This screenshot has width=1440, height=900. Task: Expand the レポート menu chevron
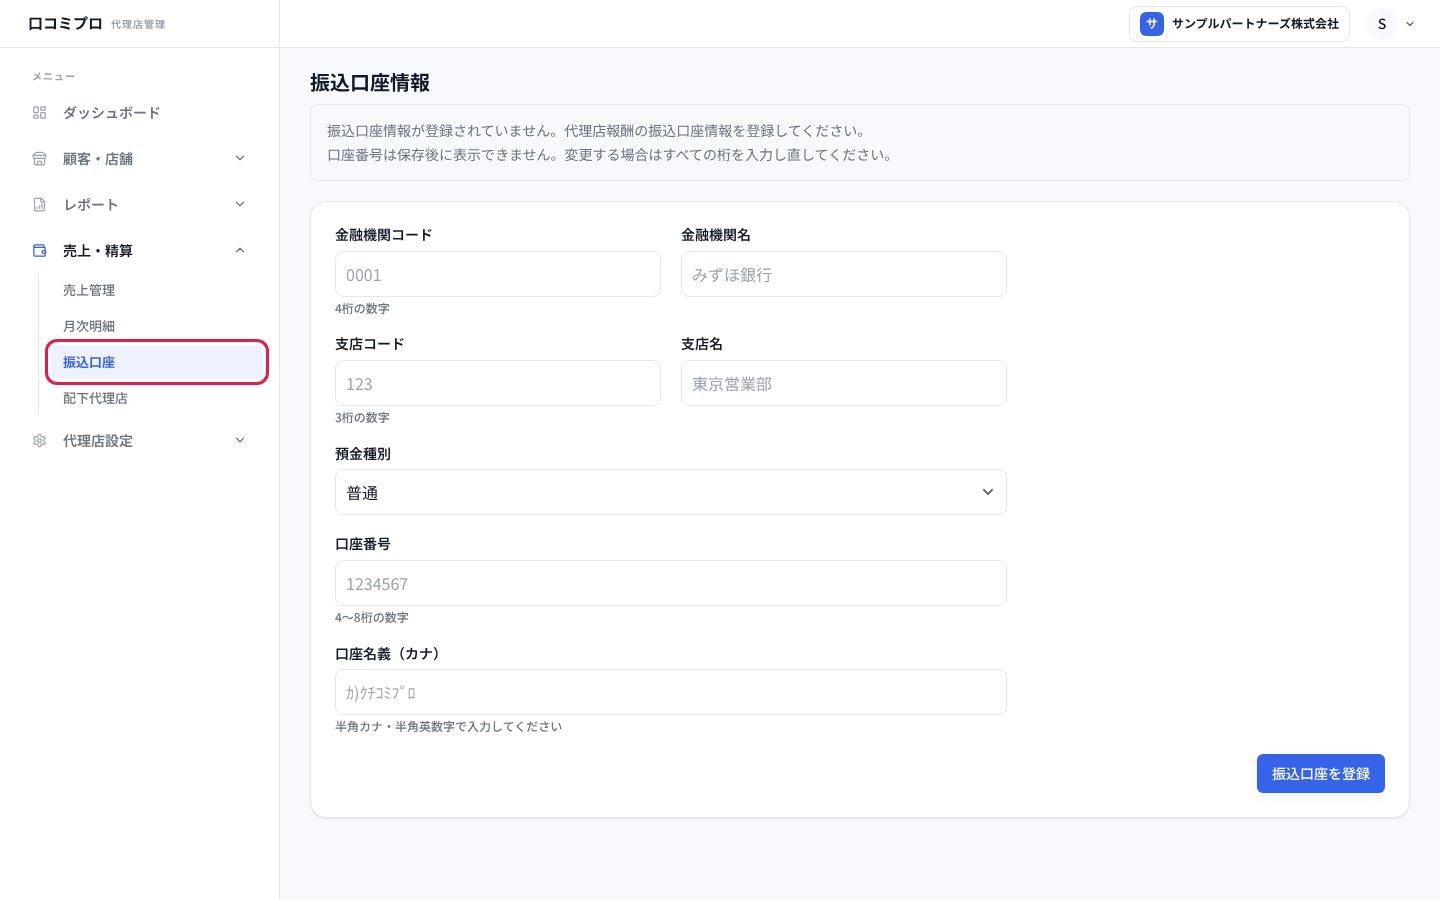click(240, 204)
